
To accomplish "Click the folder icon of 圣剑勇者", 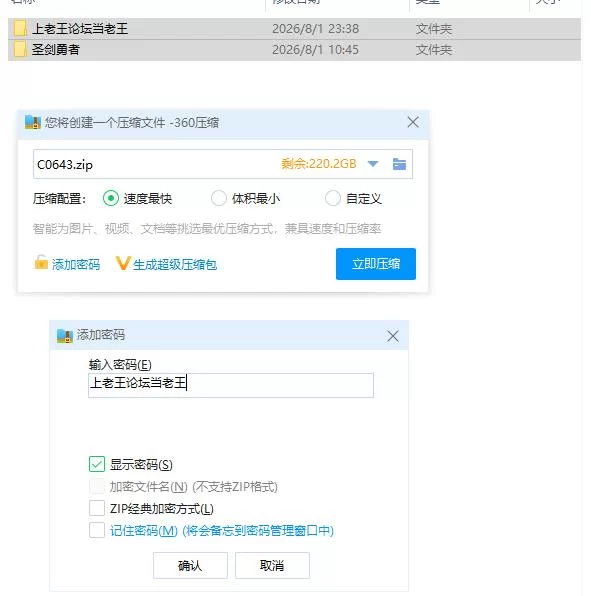I will (20, 49).
